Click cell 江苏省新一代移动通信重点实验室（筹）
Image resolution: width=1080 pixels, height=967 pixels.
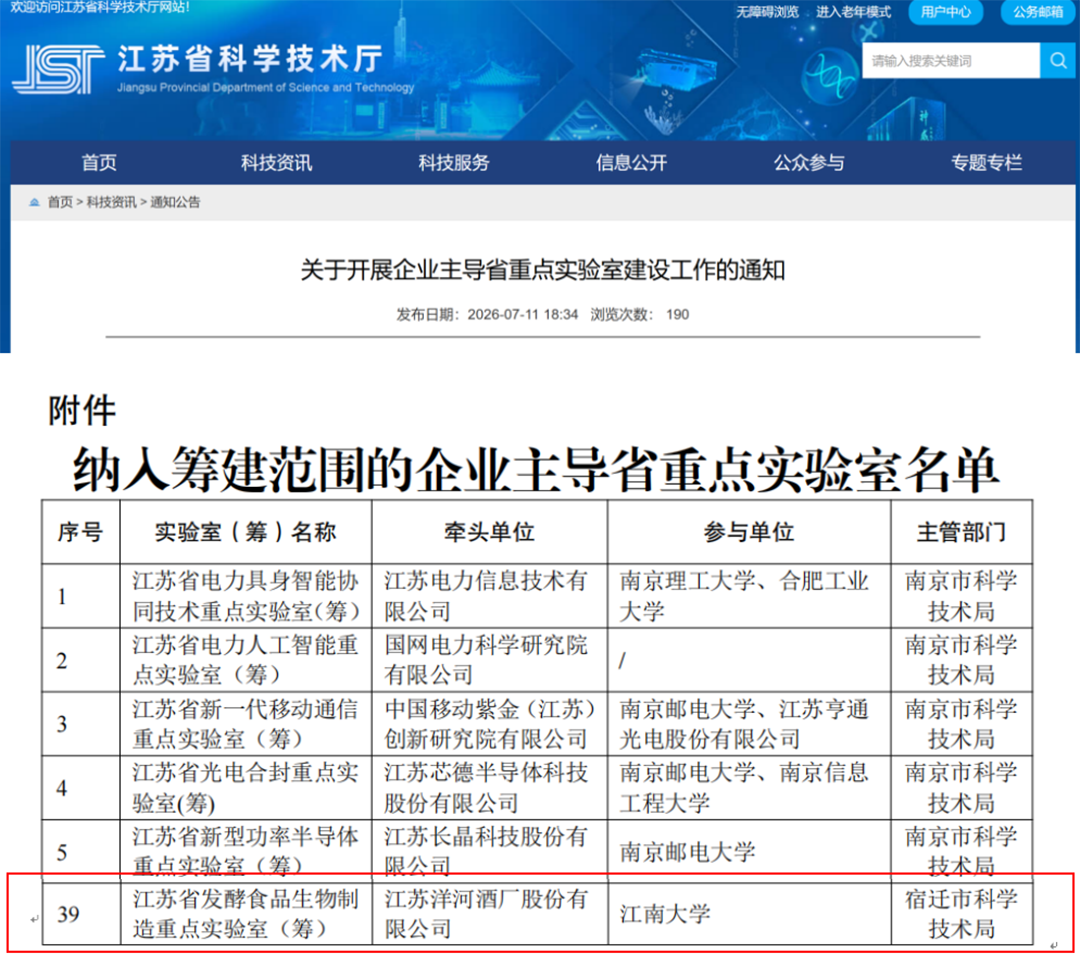coord(246,724)
